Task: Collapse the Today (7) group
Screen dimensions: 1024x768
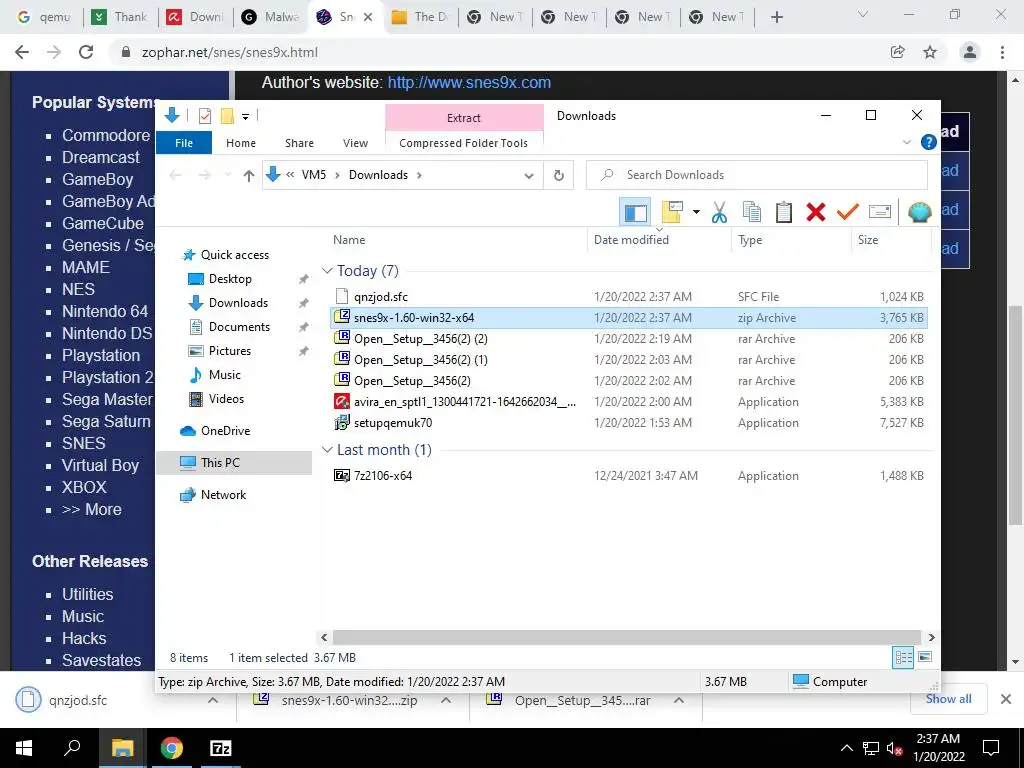Action: point(327,270)
